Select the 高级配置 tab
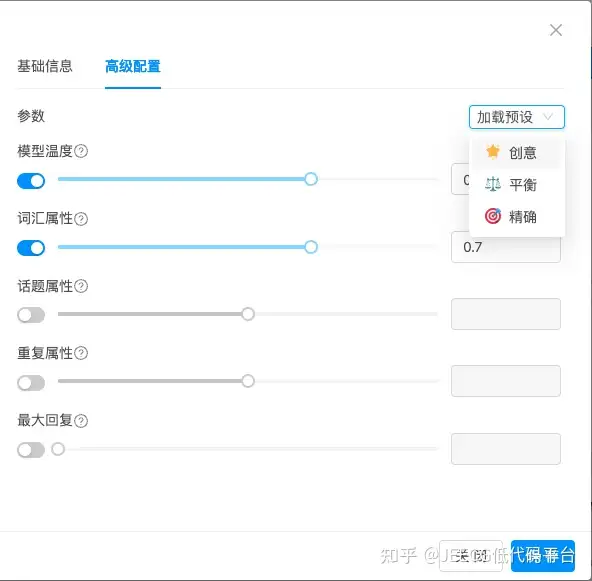Screen dimensions: 592x581 133,66
